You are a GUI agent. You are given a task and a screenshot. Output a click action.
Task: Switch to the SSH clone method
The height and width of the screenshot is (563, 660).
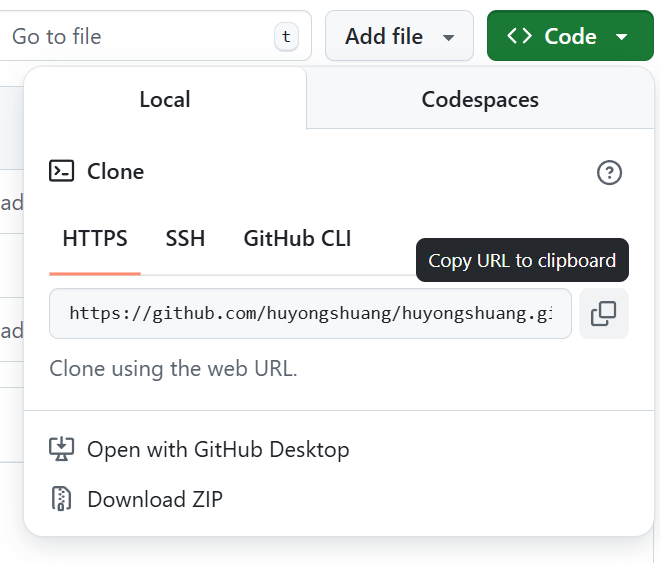click(185, 238)
